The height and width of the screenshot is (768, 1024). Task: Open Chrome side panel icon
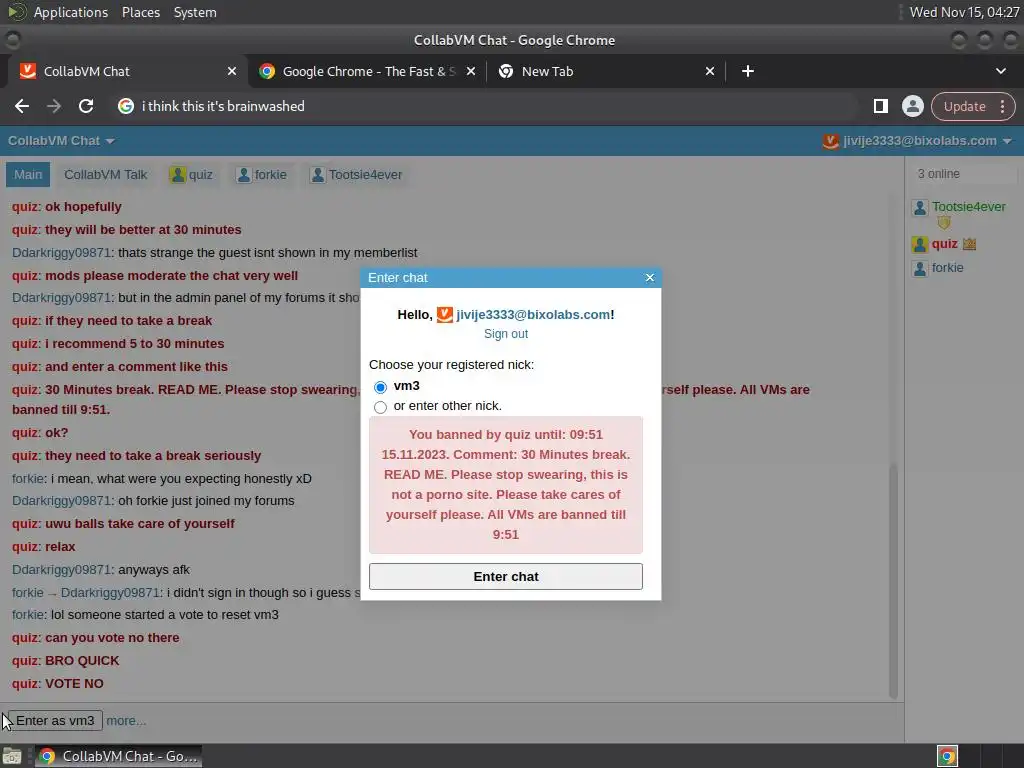coord(880,106)
